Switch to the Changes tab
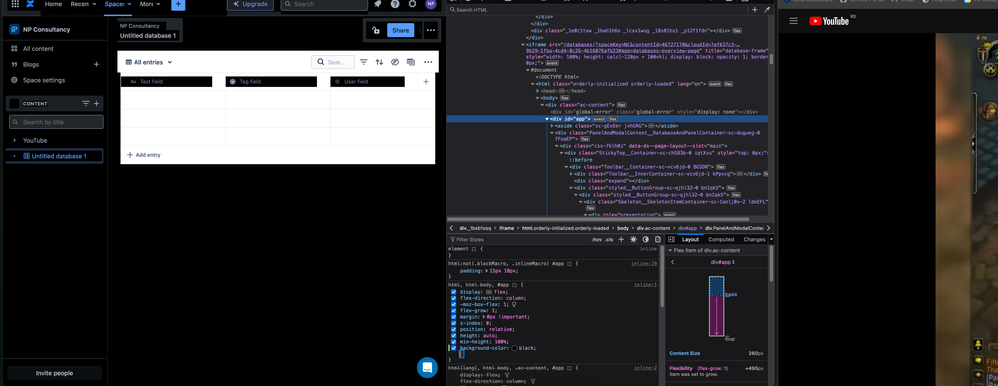 (754, 239)
